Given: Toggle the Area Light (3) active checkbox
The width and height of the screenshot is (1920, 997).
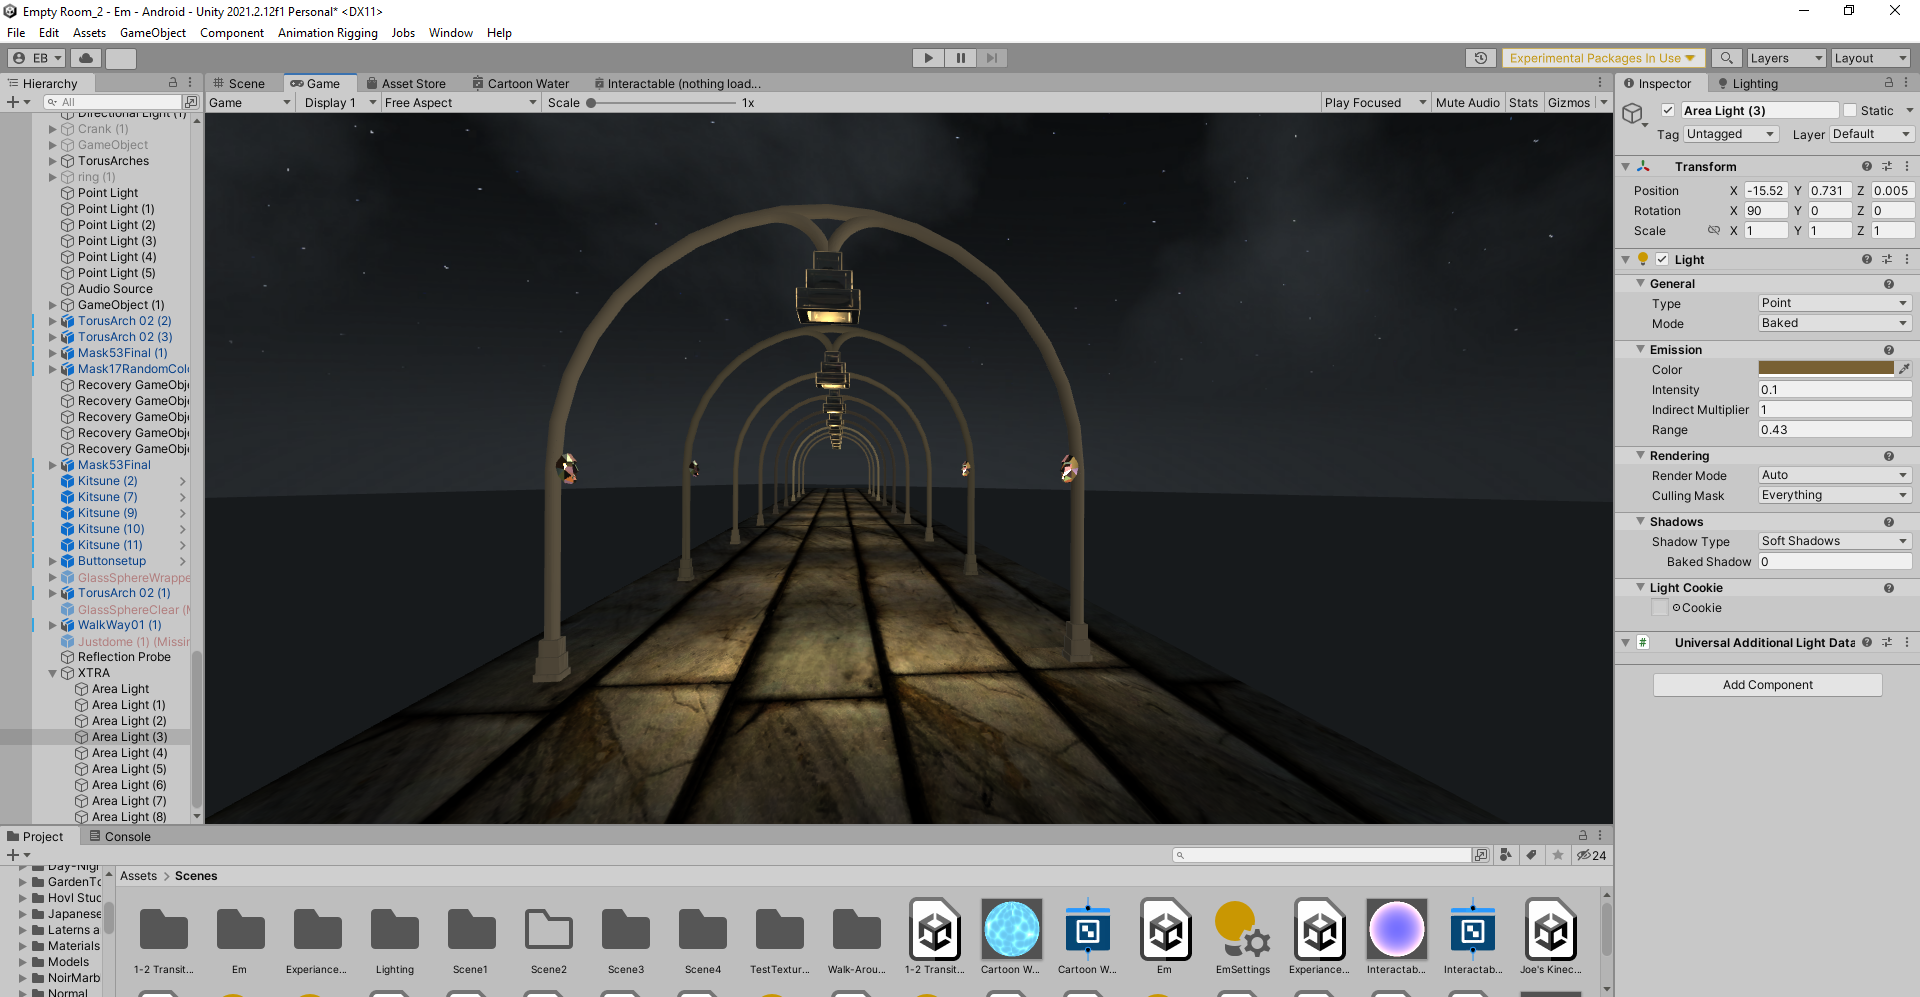Looking at the screenshot, I should (1668, 110).
